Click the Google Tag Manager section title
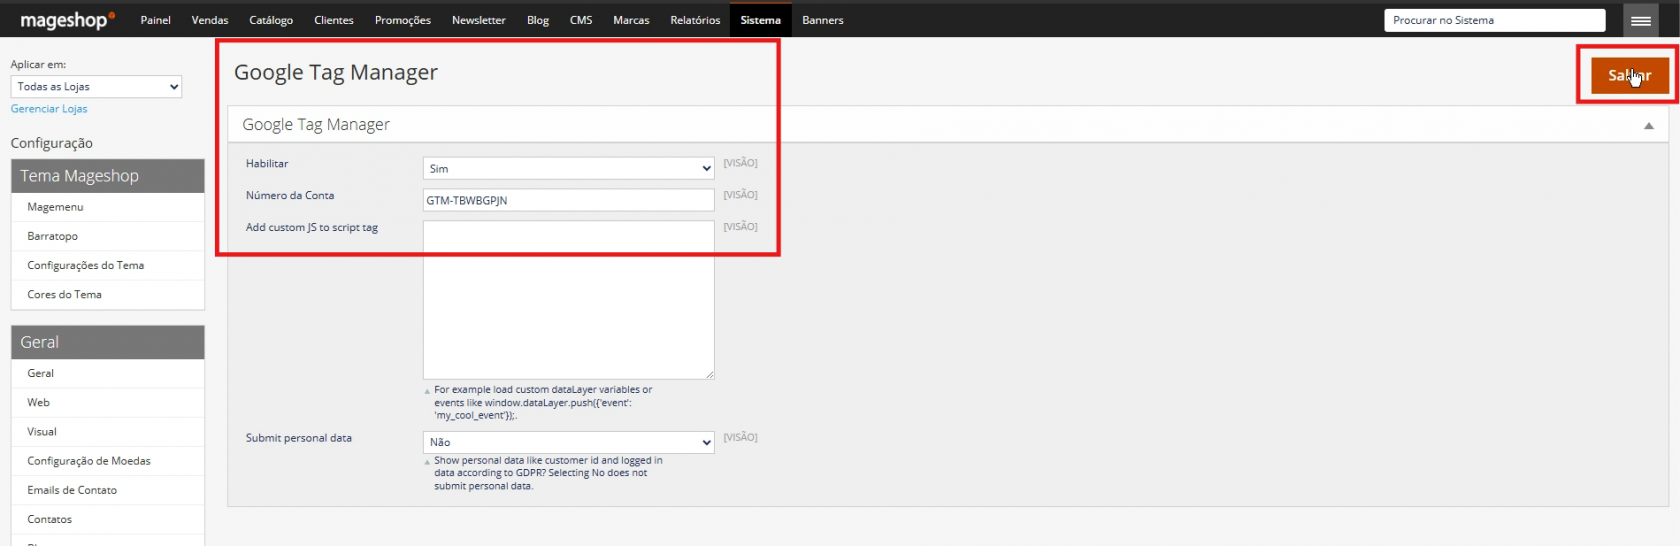Screen dimensions: 1680x546 pos(316,125)
